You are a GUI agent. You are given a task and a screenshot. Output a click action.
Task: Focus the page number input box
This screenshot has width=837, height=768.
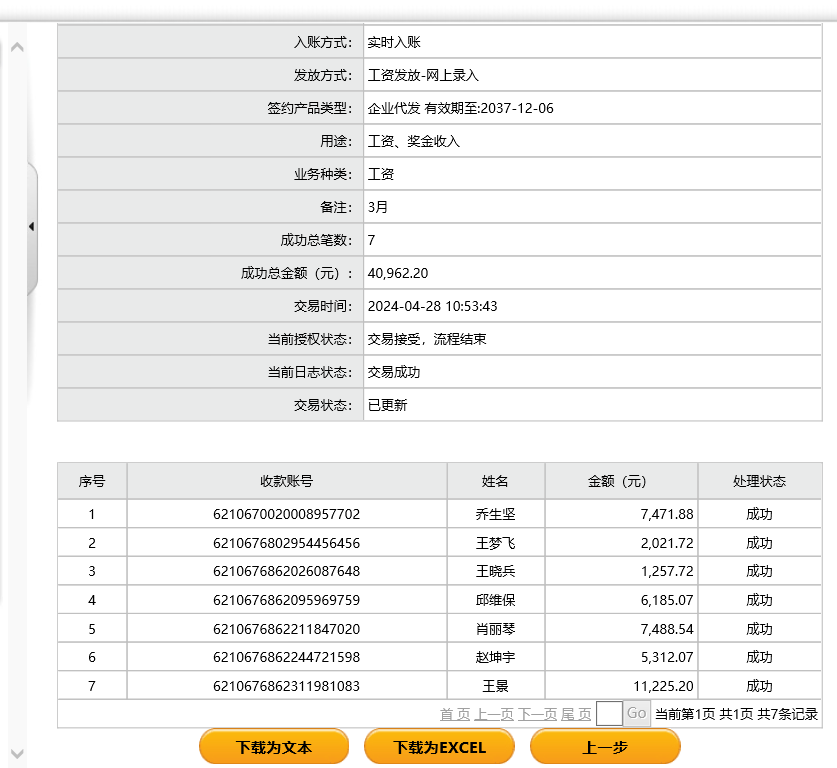pyautogui.click(x=609, y=714)
